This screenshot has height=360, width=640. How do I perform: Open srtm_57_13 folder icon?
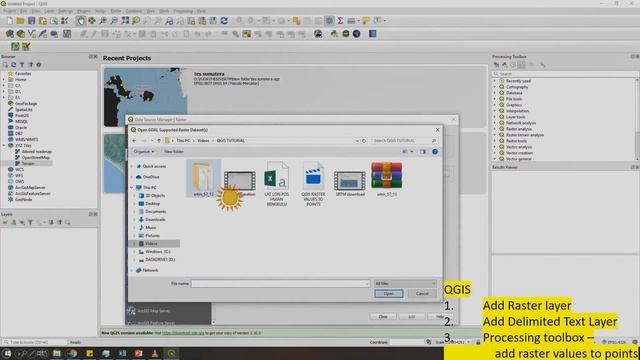[203, 179]
